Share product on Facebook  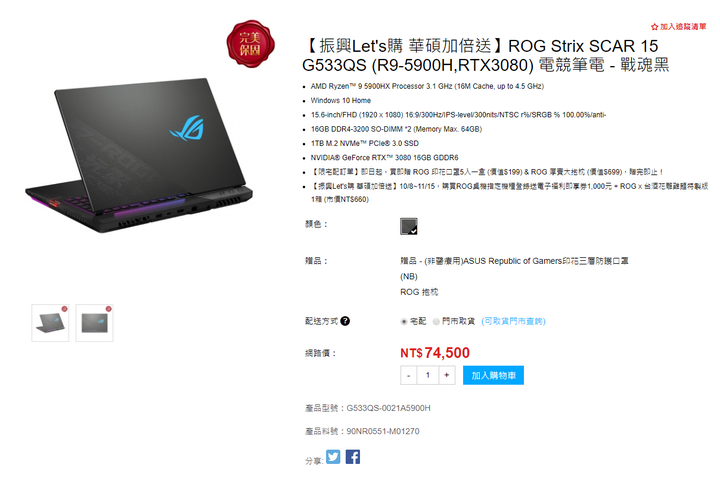[353, 457]
